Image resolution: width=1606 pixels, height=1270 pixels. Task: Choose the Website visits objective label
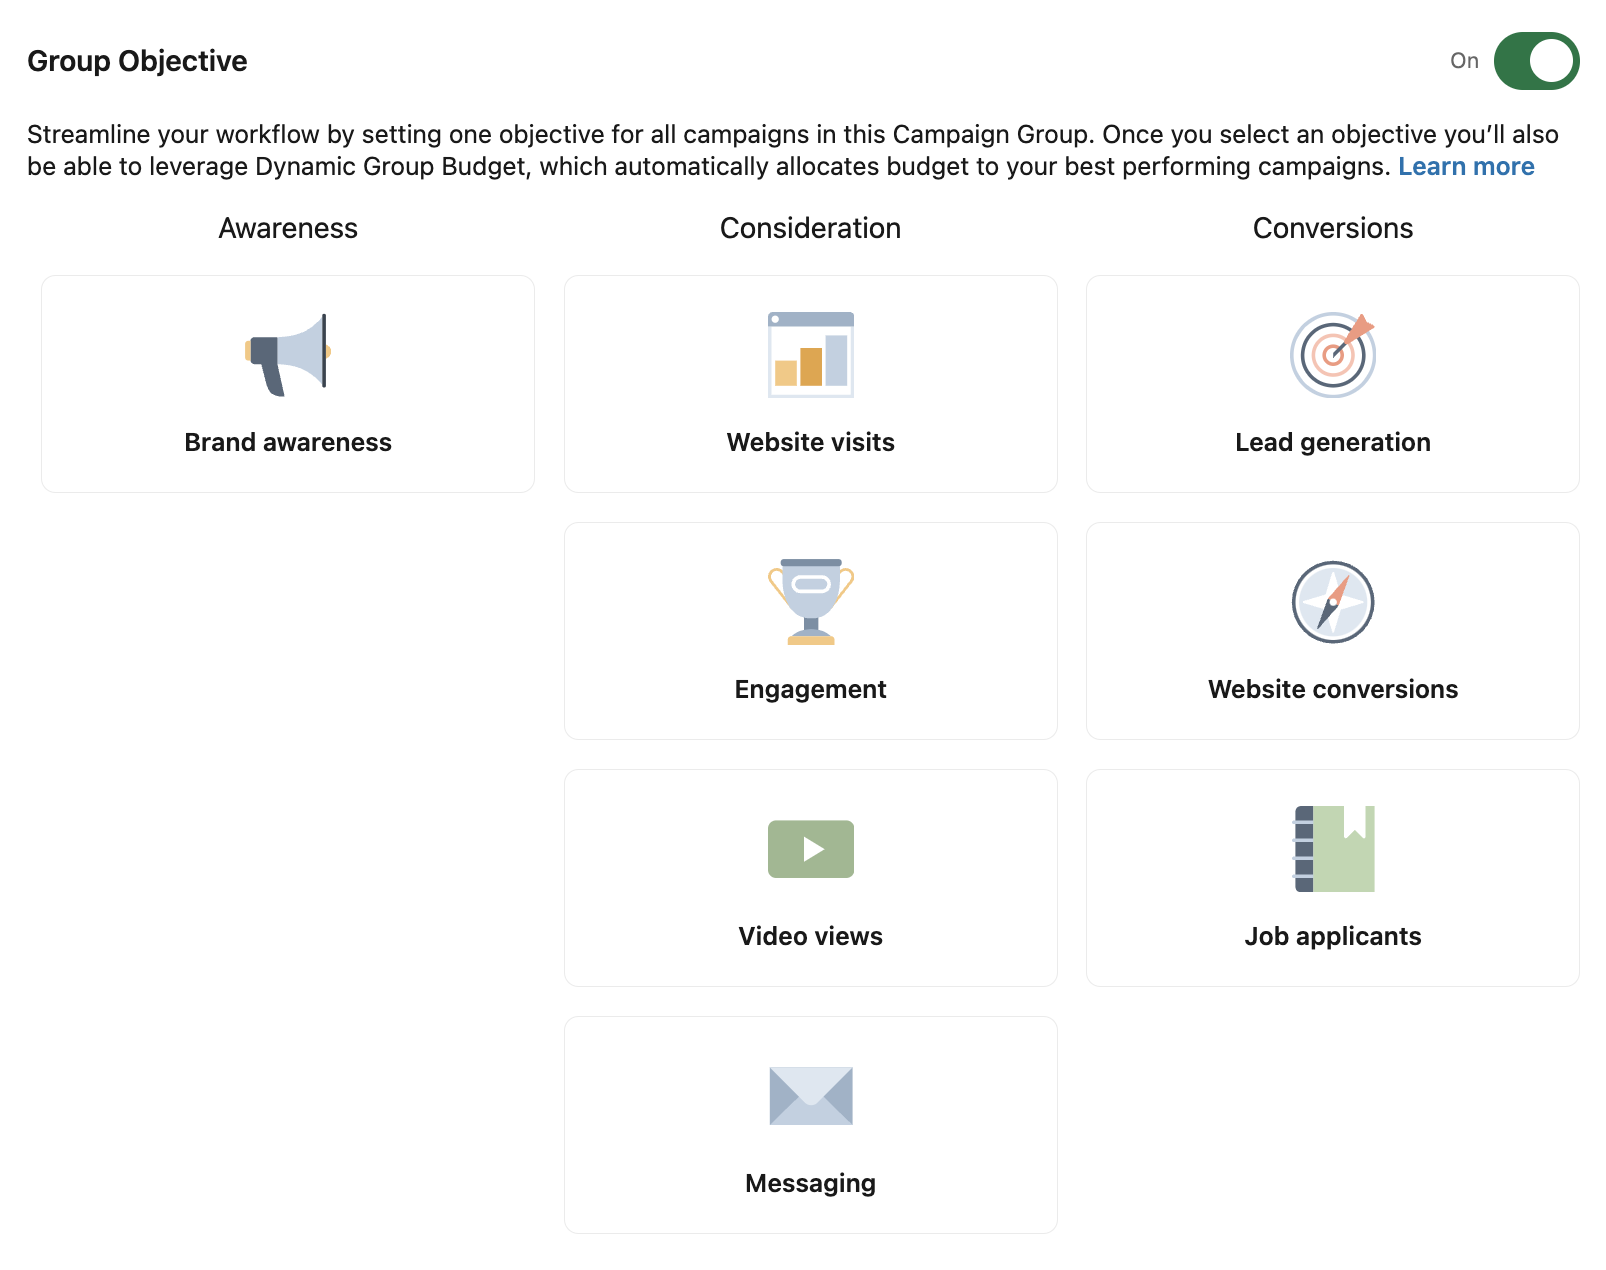(810, 442)
